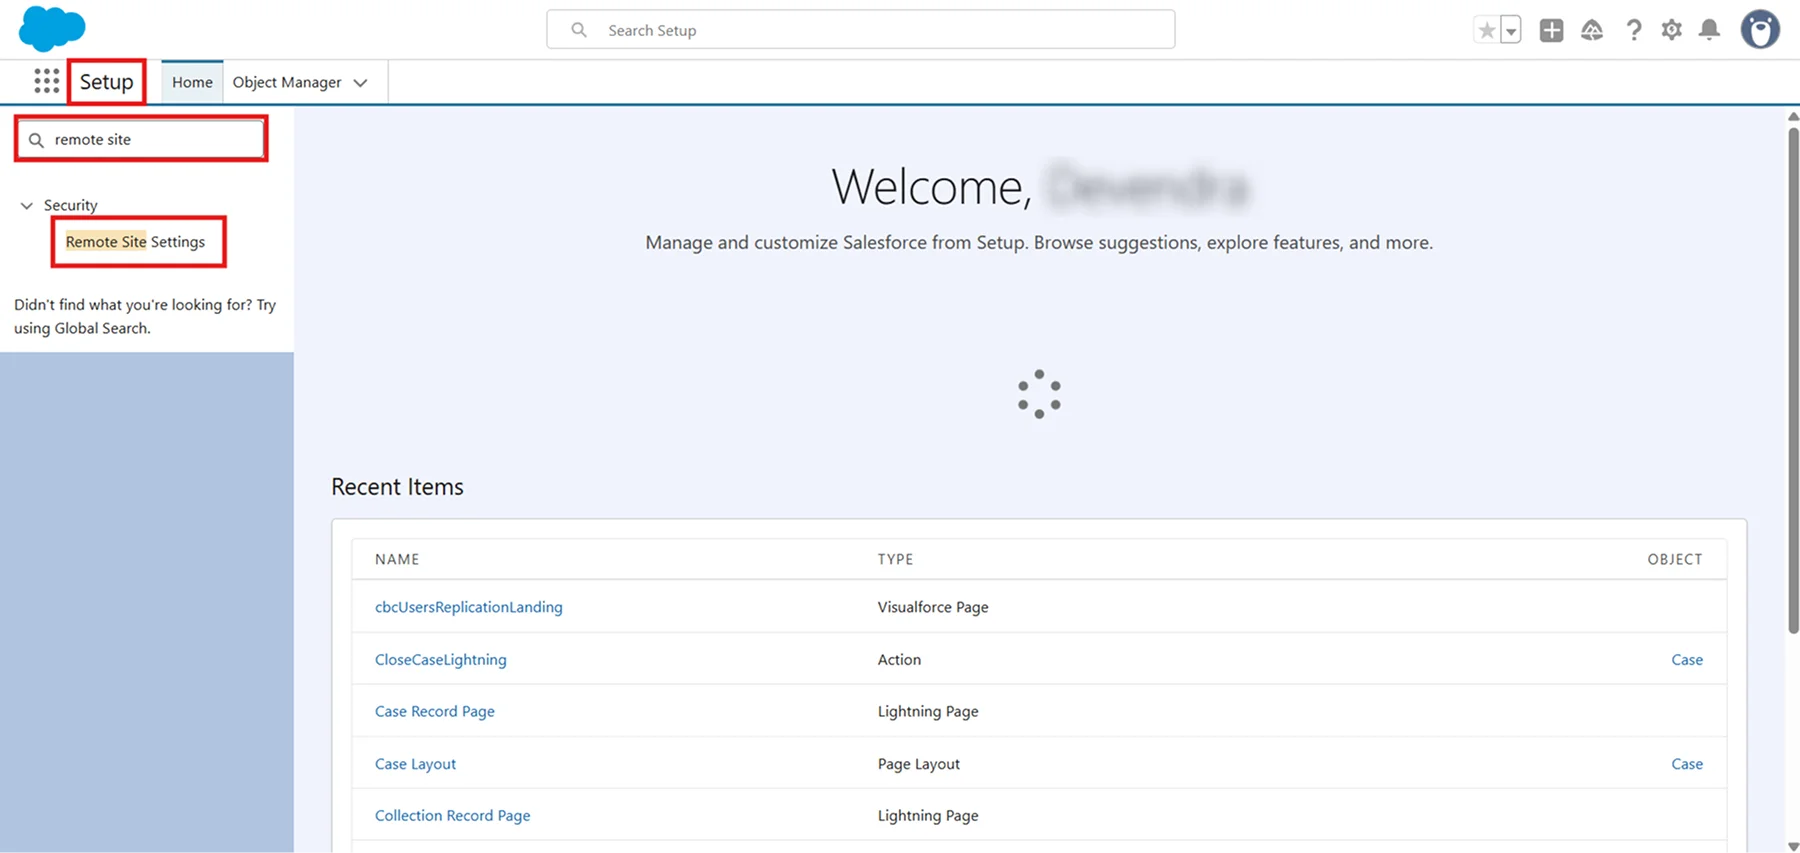Click the NAME column header

tap(397, 559)
